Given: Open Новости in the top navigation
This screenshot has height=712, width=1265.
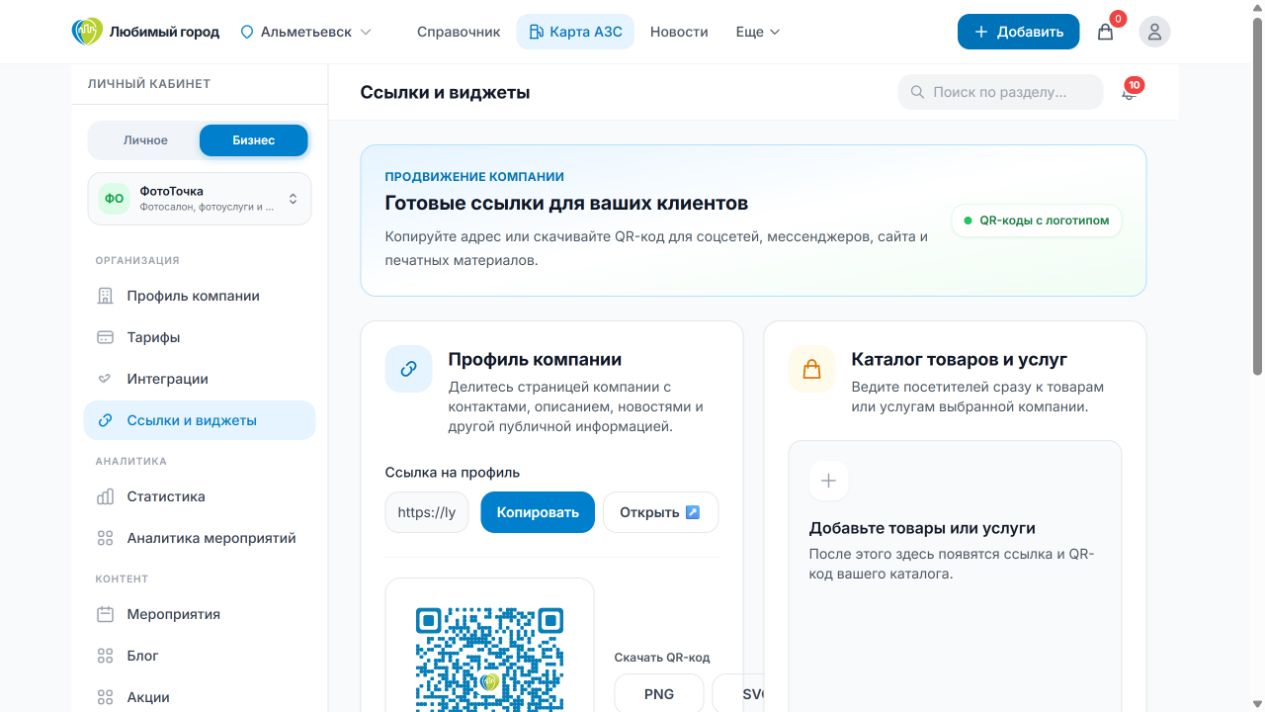Looking at the screenshot, I should click(679, 32).
